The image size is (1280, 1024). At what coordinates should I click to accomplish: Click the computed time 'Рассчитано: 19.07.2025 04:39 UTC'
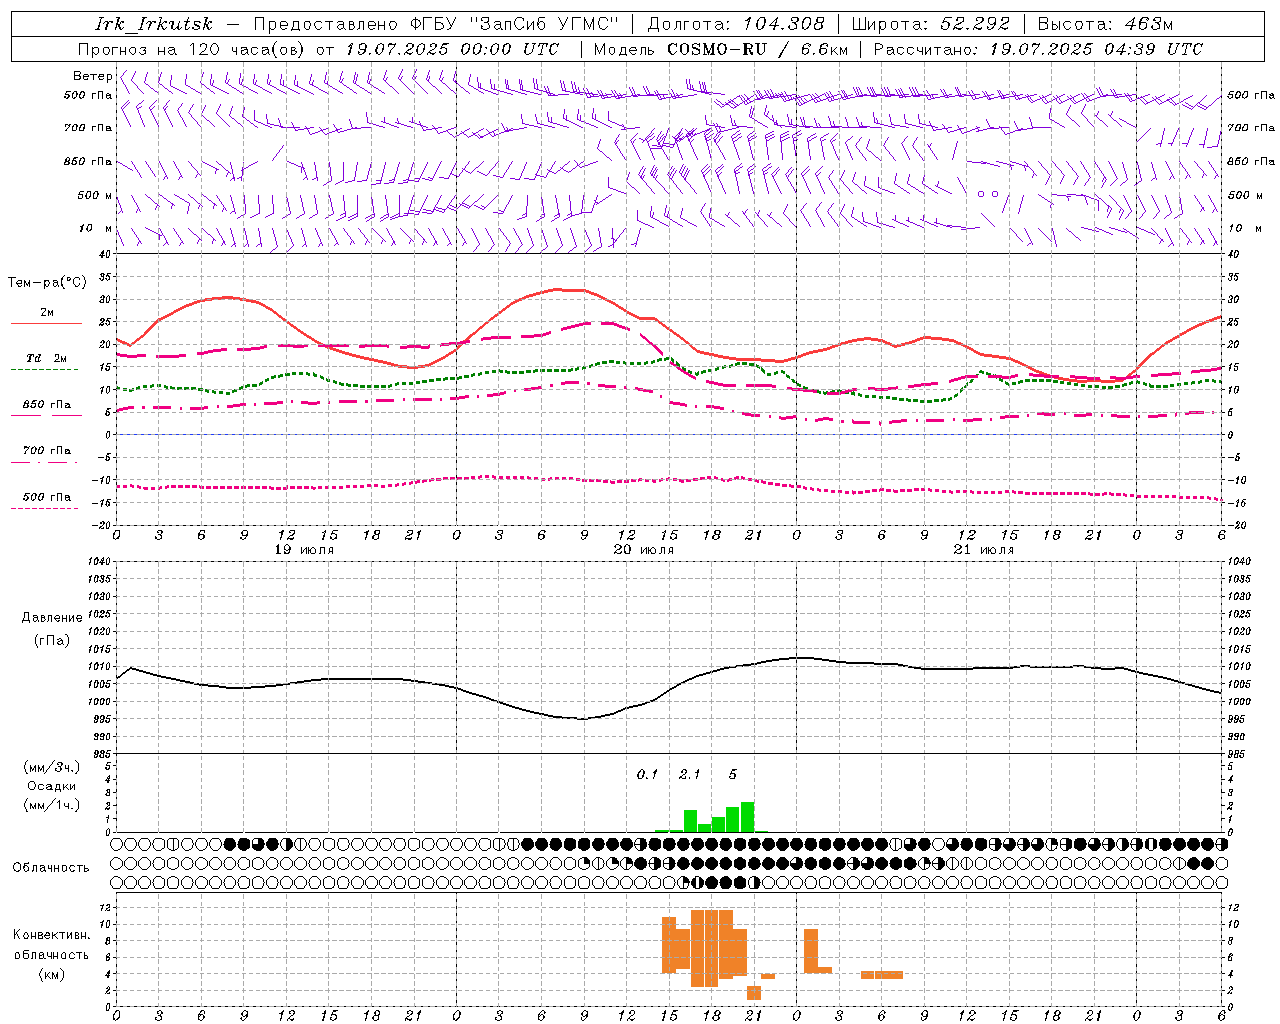click(x=1038, y=49)
